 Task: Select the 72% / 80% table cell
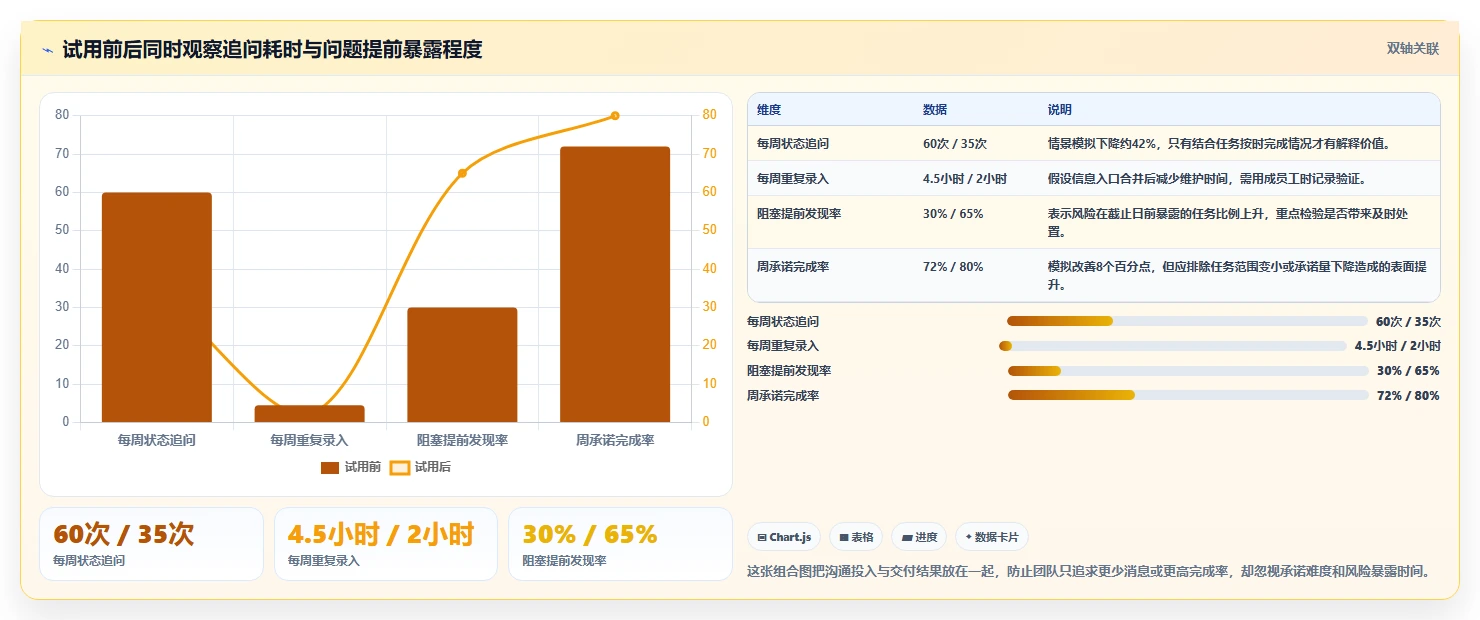click(x=953, y=267)
